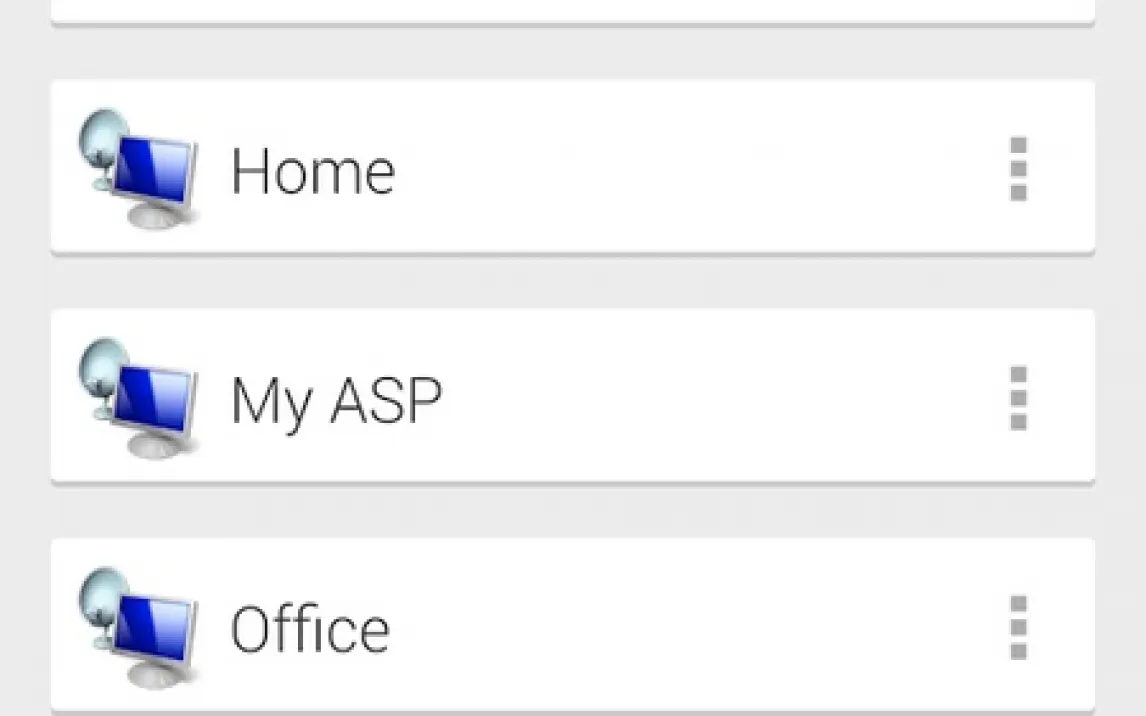Click the My ASP remote desktop icon

click(137, 397)
